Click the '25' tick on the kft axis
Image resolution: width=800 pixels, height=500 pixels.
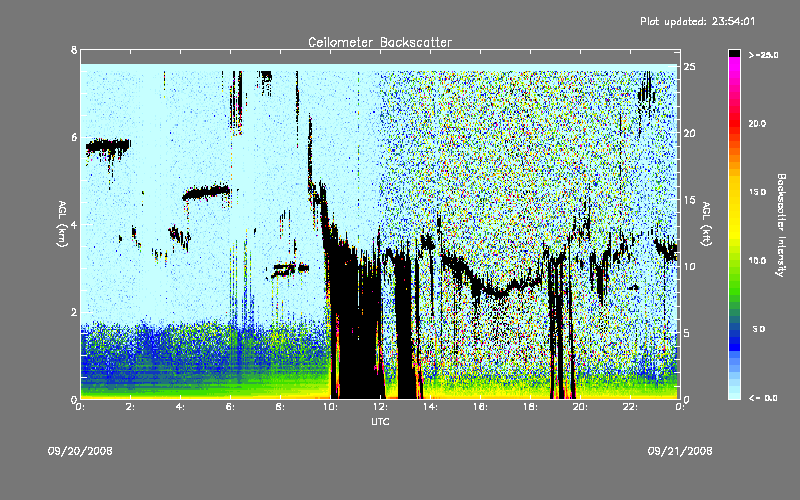689,67
